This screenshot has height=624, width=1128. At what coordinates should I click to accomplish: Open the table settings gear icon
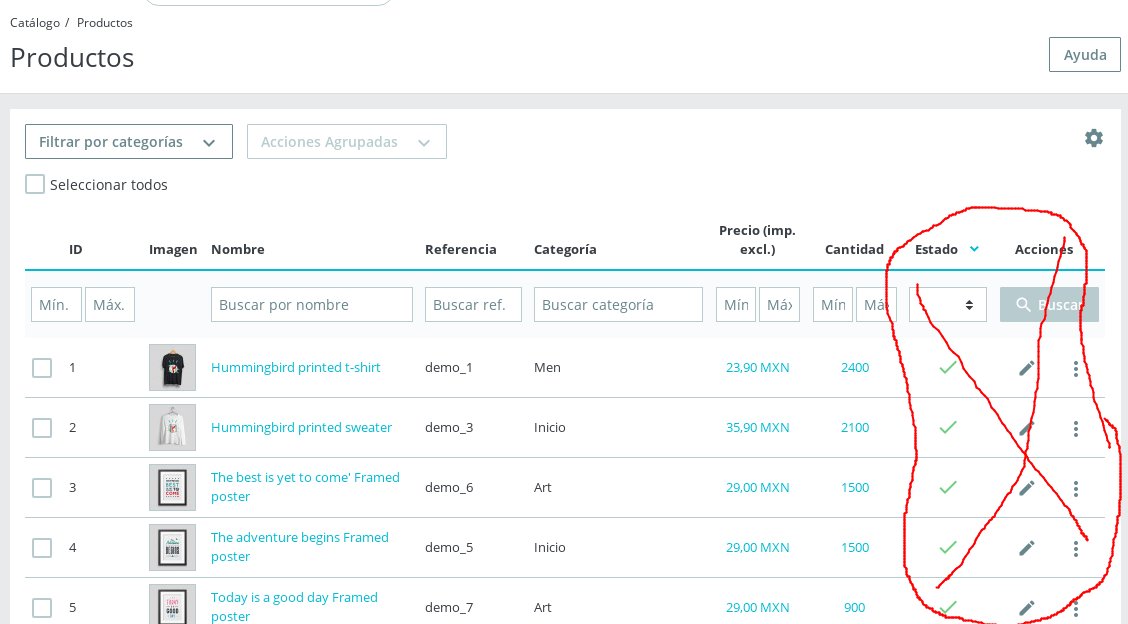tap(1094, 138)
